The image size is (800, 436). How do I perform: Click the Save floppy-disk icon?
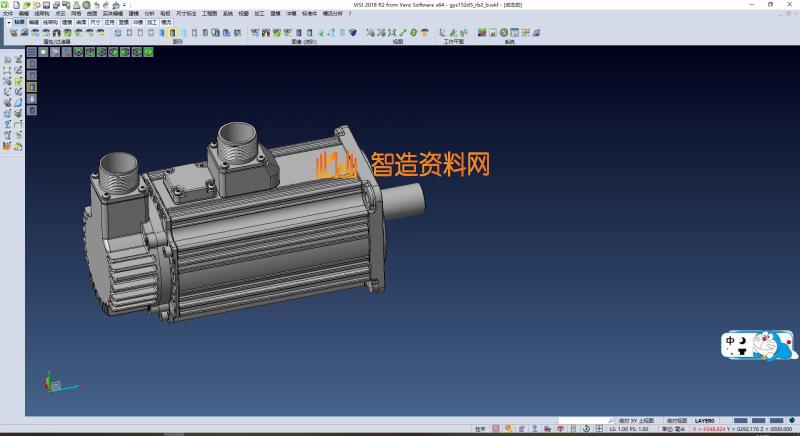point(46,5)
